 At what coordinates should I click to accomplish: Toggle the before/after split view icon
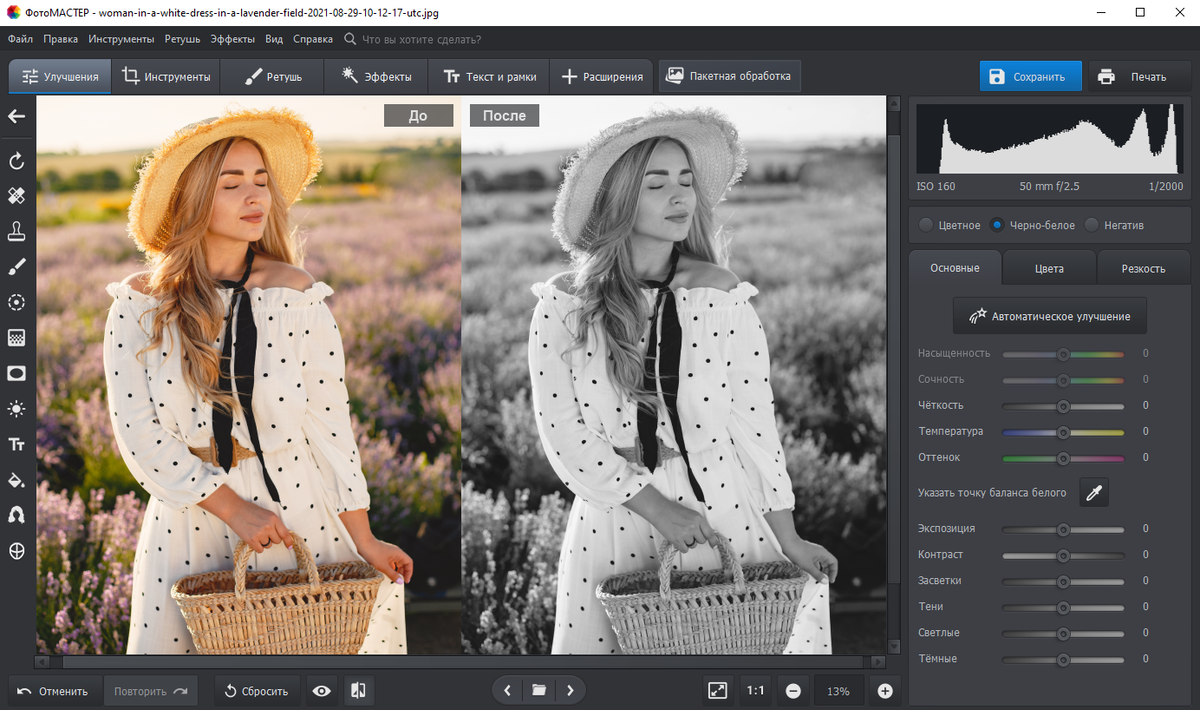tap(357, 690)
